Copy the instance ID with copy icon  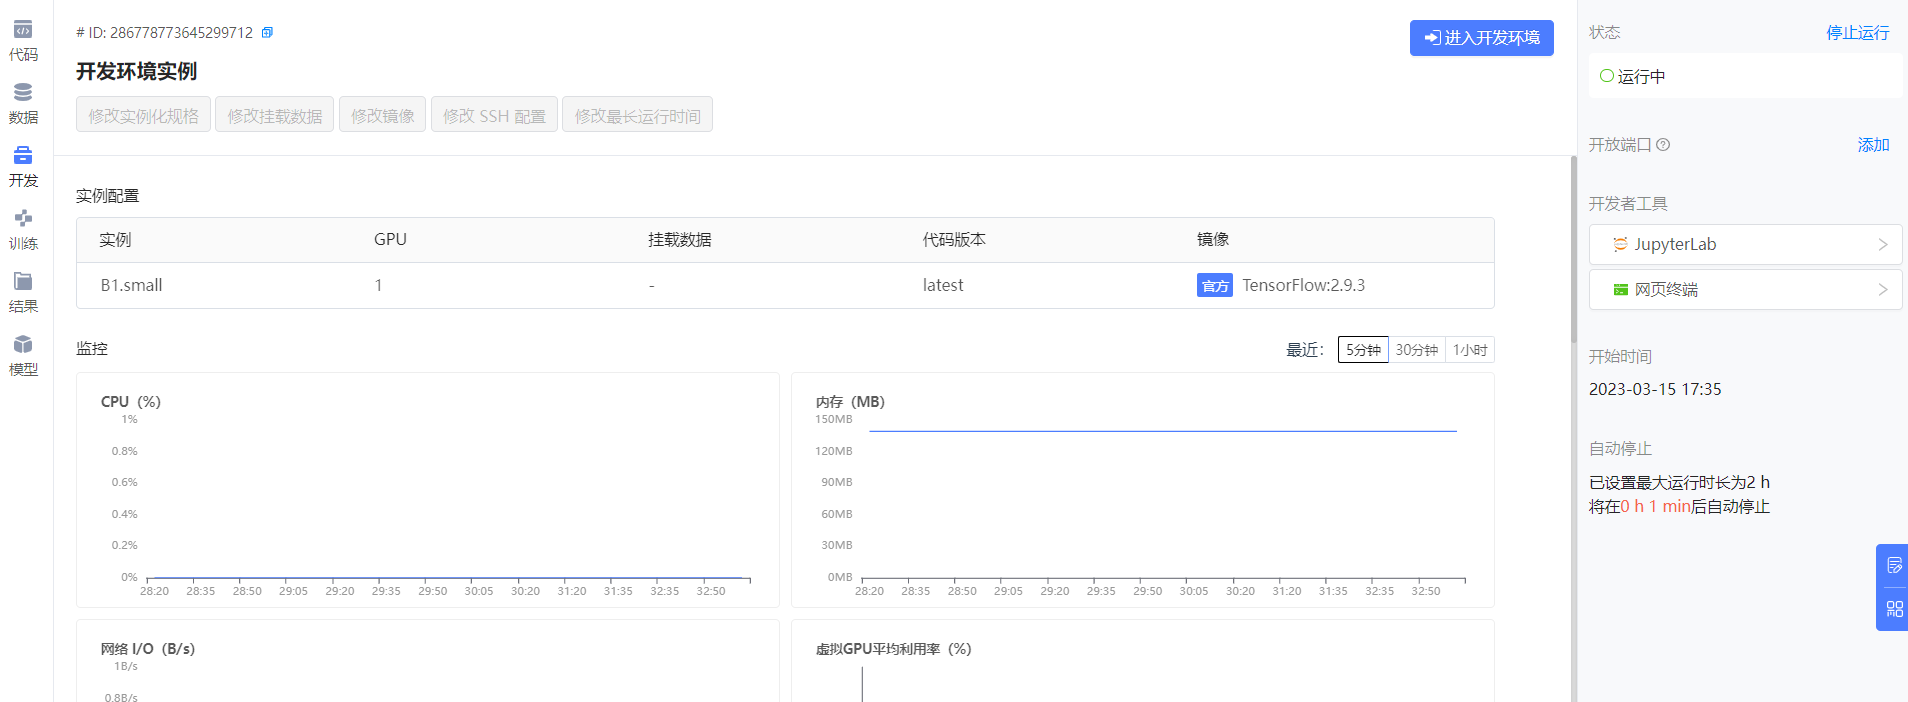[x=267, y=33]
